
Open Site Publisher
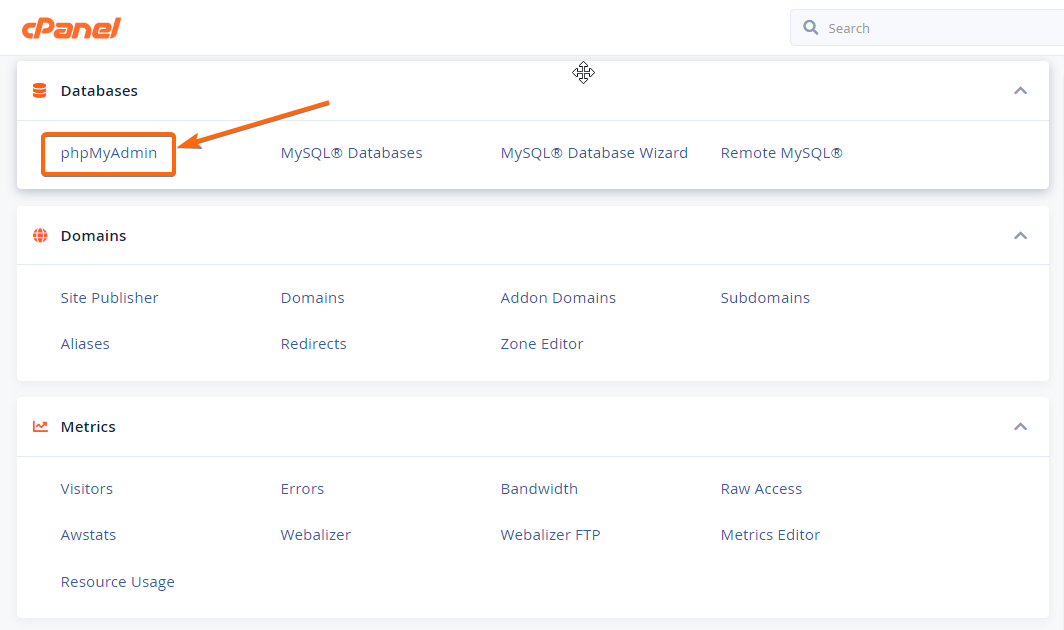coord(109,297)
